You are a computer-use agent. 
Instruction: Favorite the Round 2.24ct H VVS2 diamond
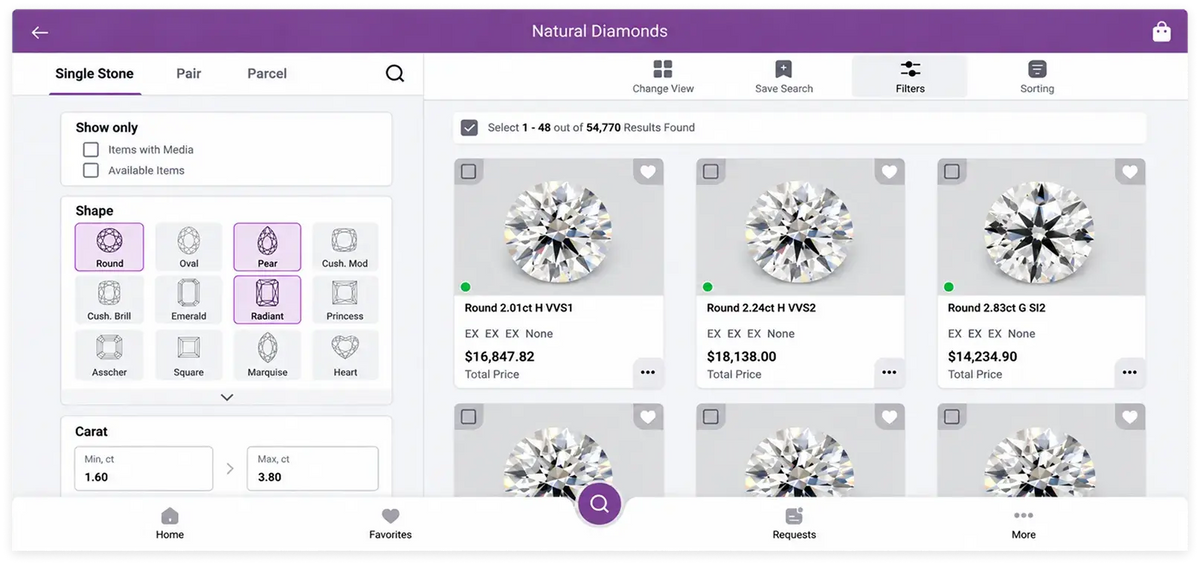point(889,172)
